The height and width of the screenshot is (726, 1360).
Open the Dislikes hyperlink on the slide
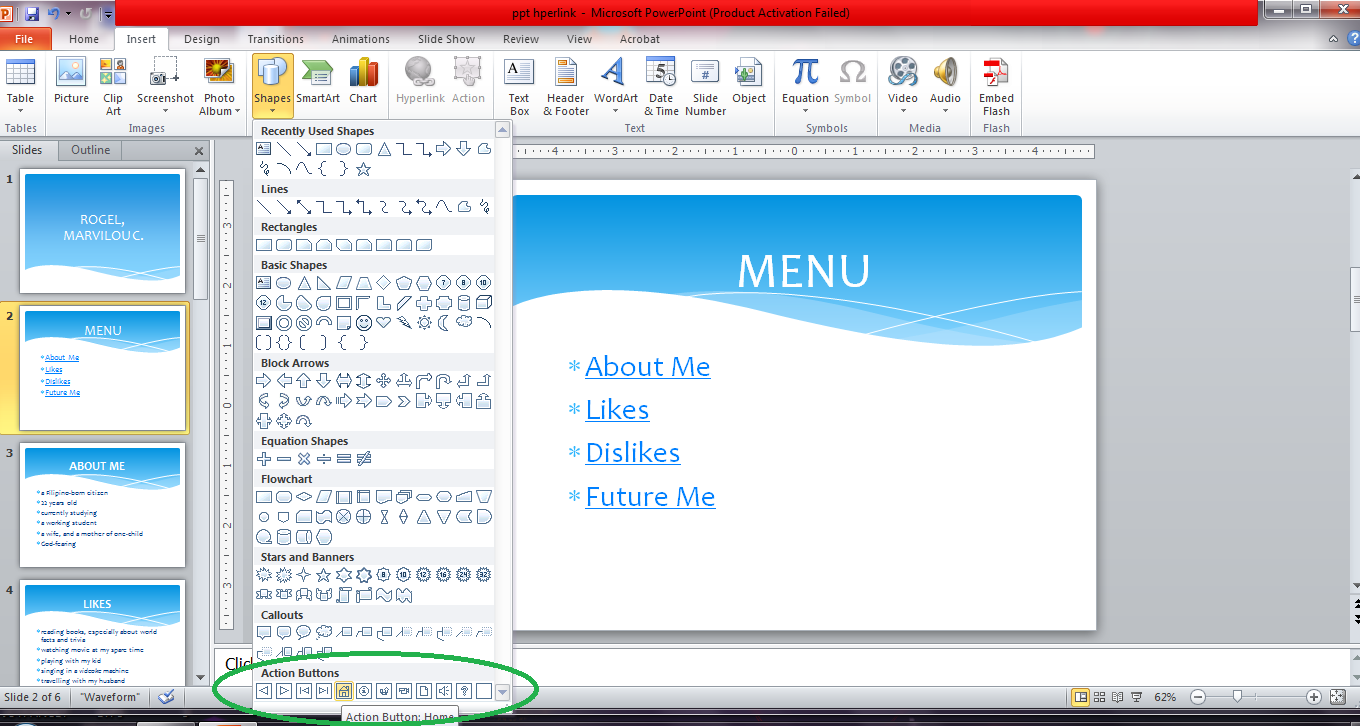pyautogui.click(x=632, y=452)
